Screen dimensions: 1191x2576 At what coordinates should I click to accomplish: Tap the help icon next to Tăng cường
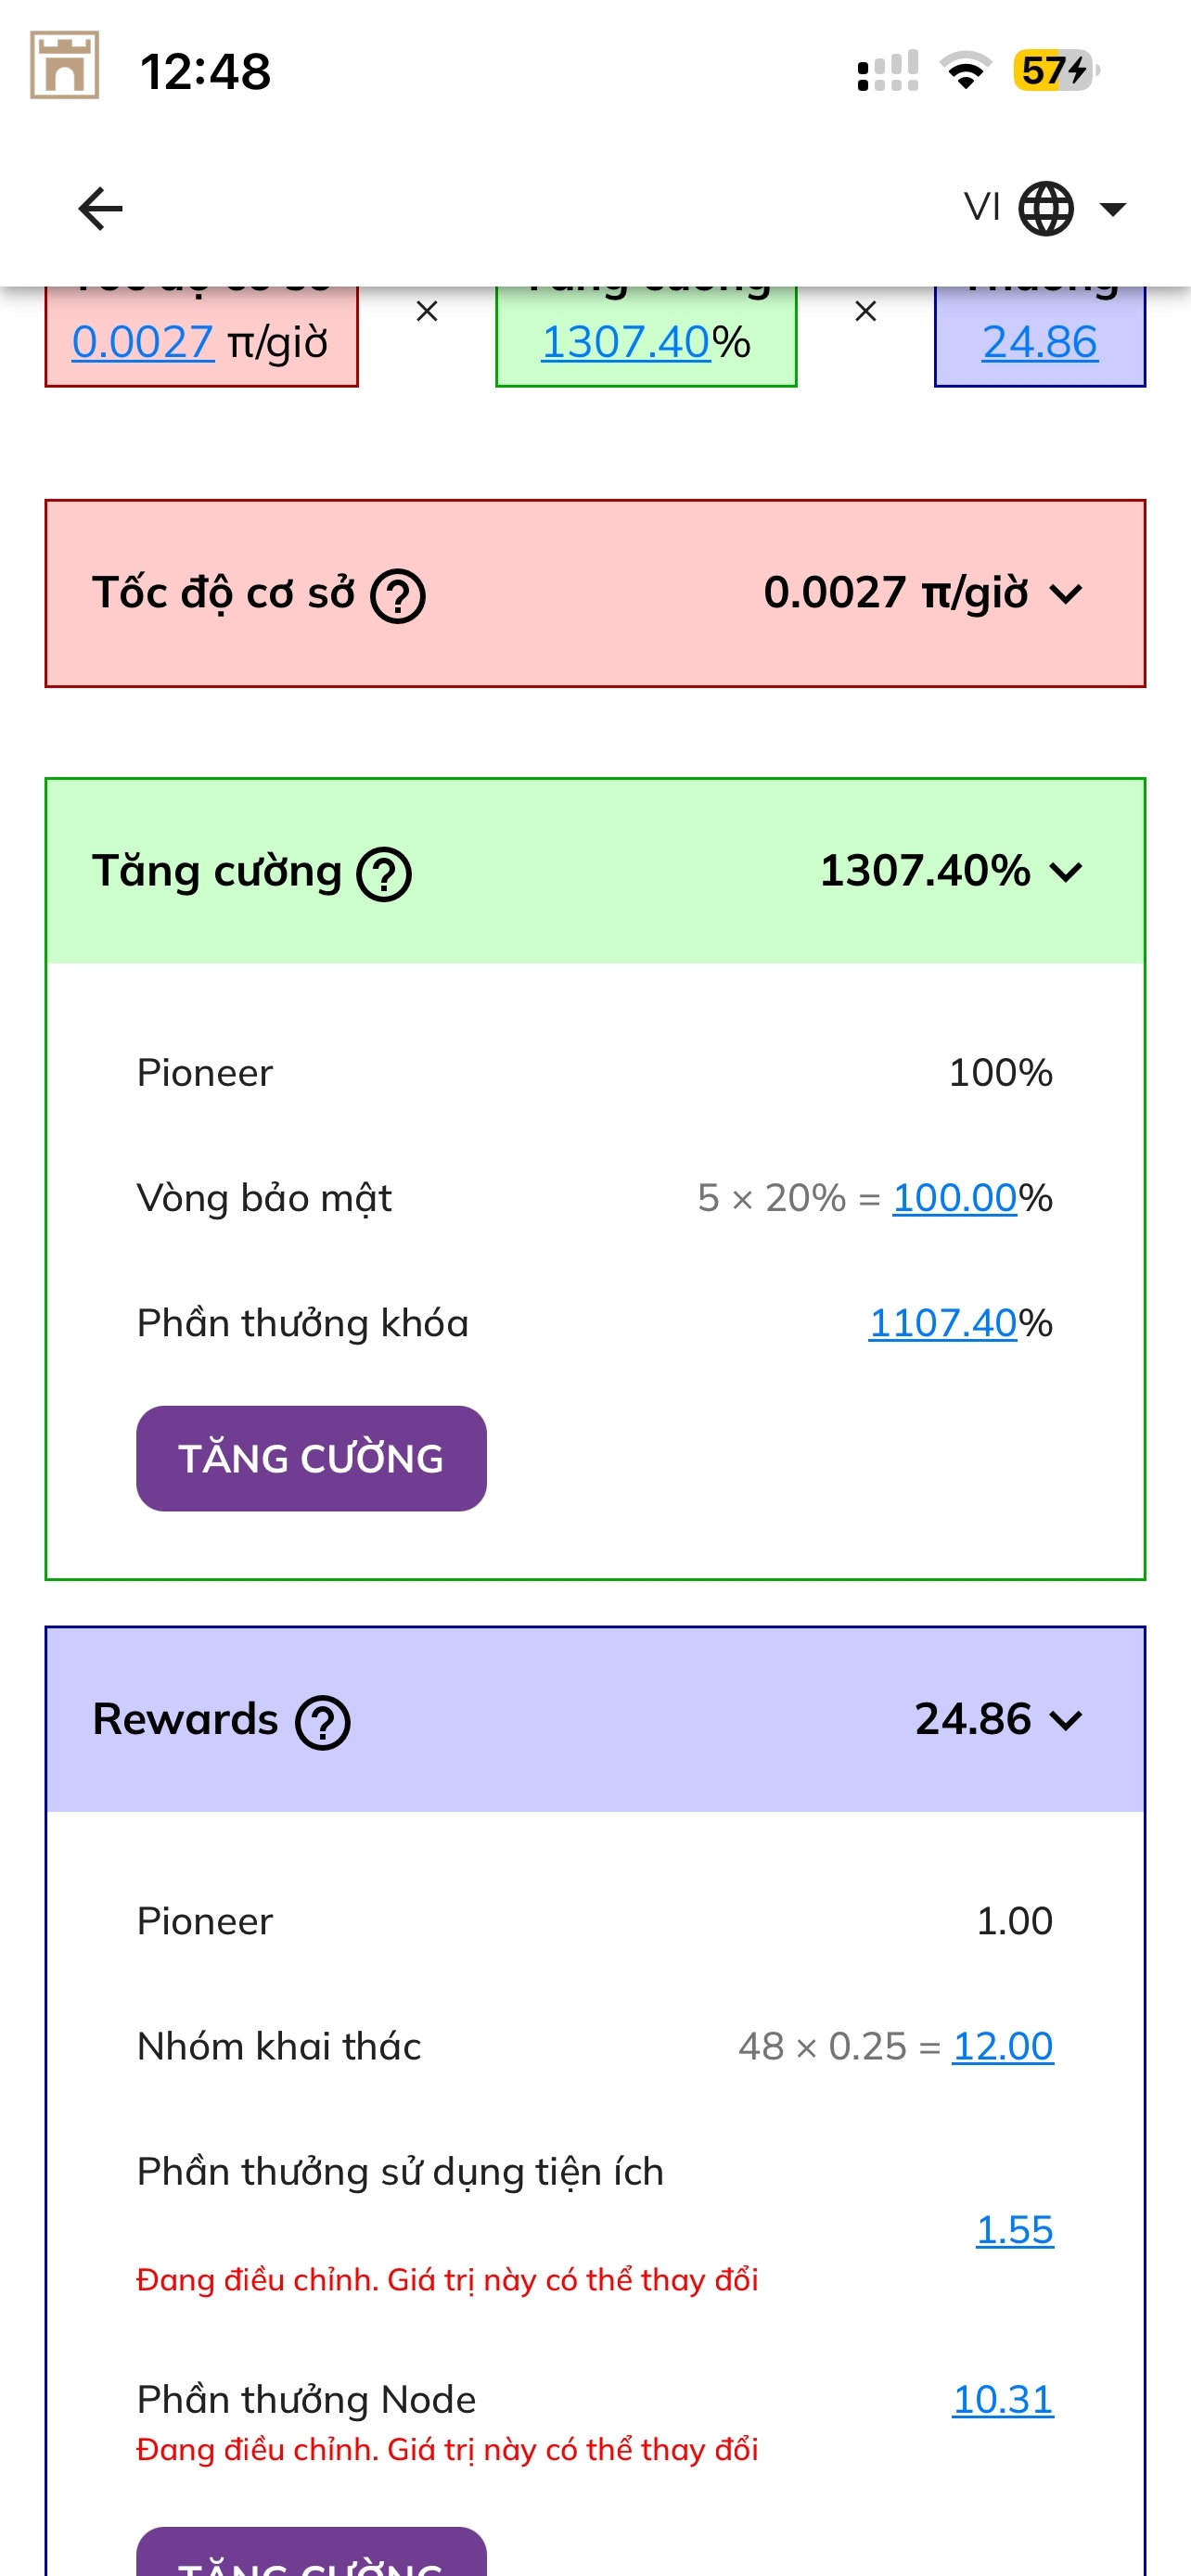(385, 874)
